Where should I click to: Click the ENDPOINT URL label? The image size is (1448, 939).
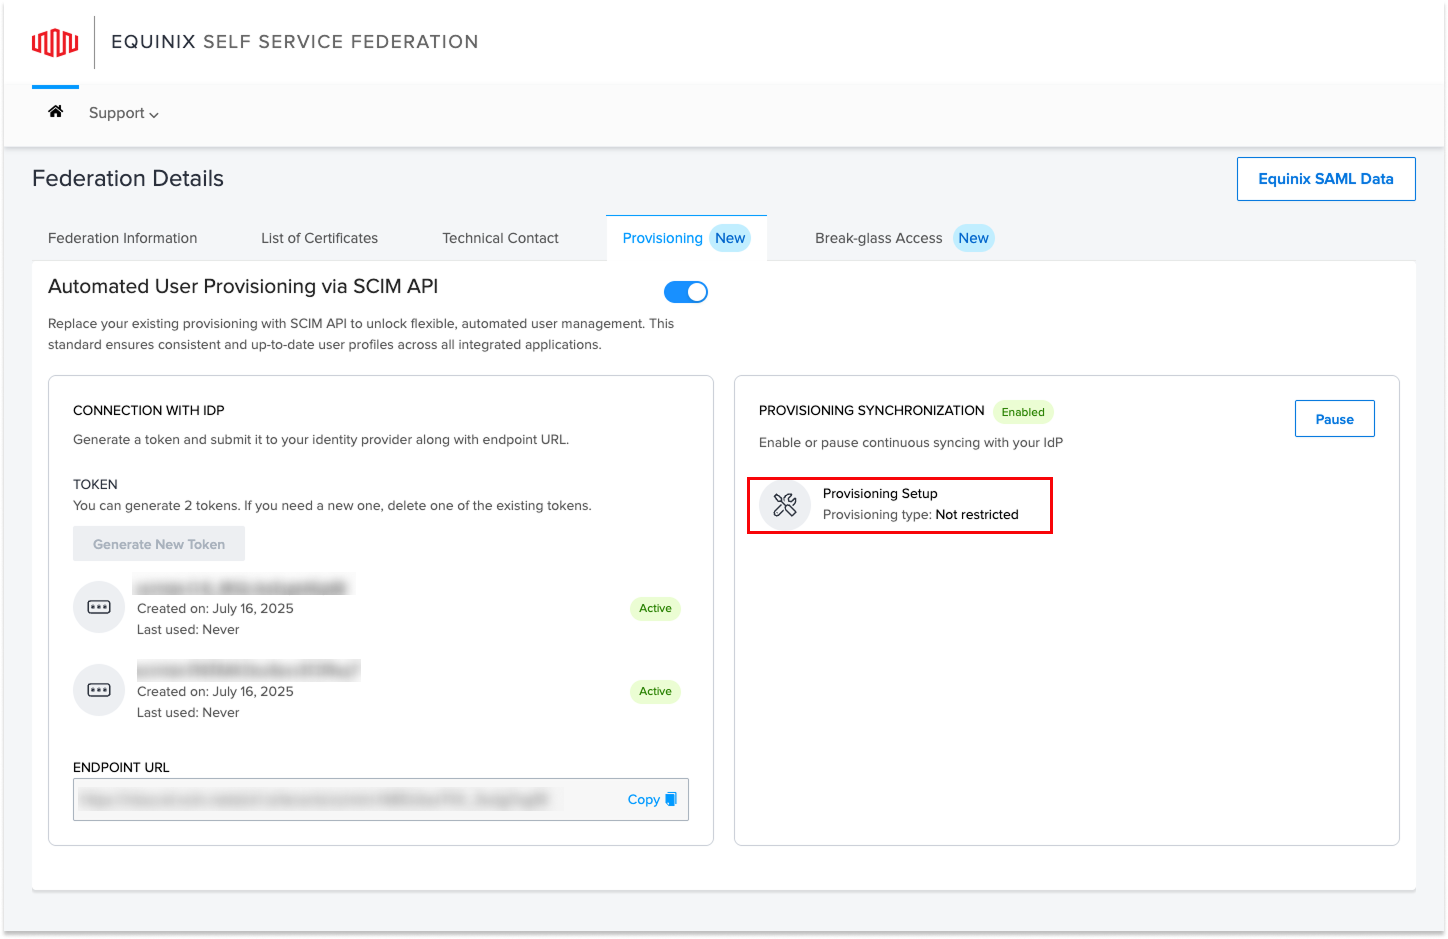click(x=121, y=768)
